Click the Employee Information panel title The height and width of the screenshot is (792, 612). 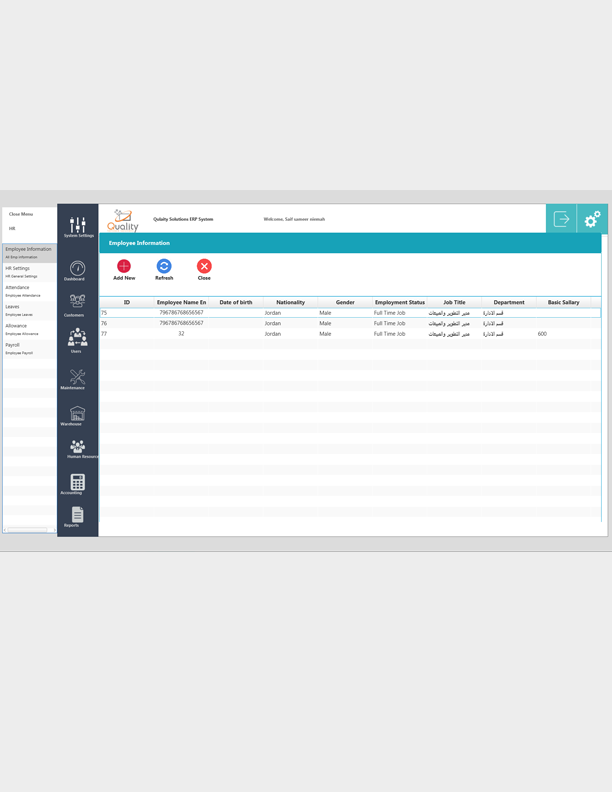[139, 243]
